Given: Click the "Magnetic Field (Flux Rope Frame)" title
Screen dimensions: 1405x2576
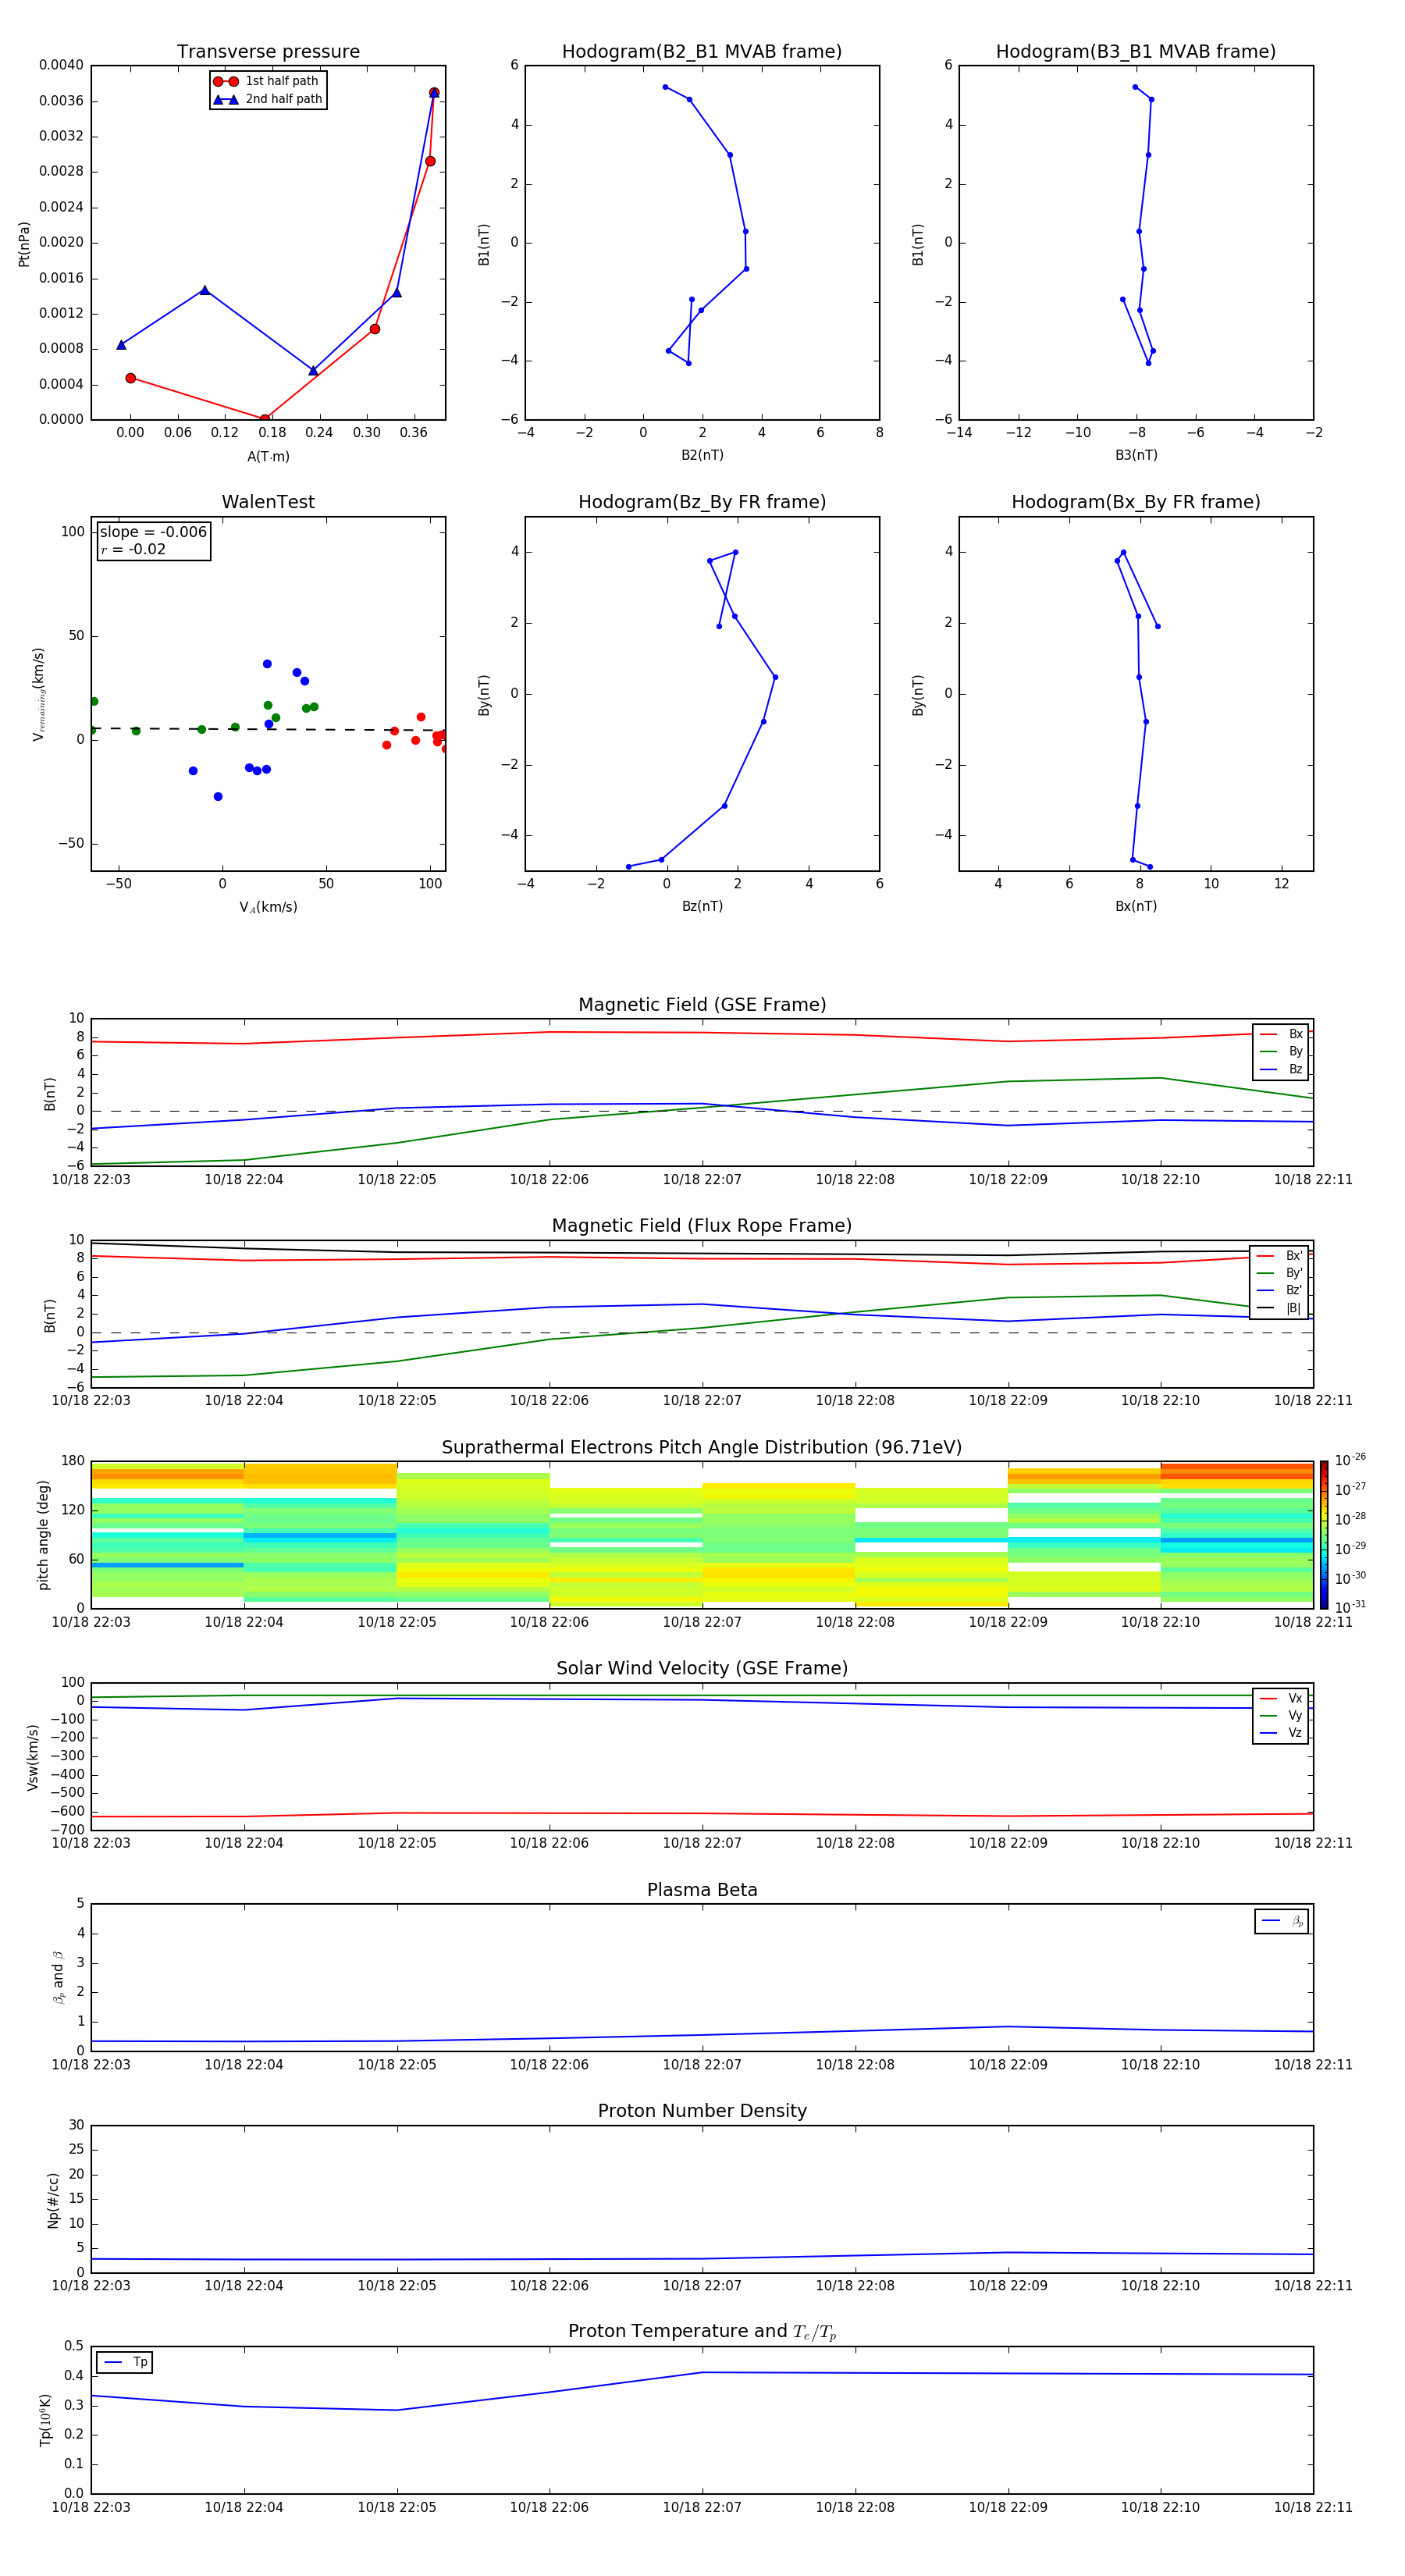Looking at the screenshot, I should (702, 1226).
